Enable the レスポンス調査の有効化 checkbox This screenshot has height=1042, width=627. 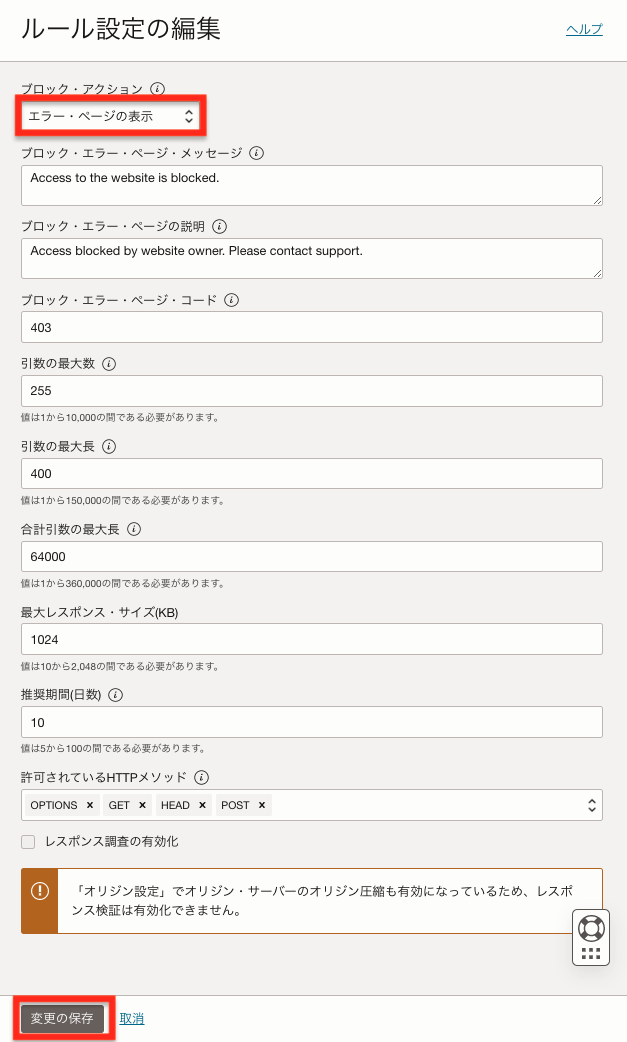26,841
